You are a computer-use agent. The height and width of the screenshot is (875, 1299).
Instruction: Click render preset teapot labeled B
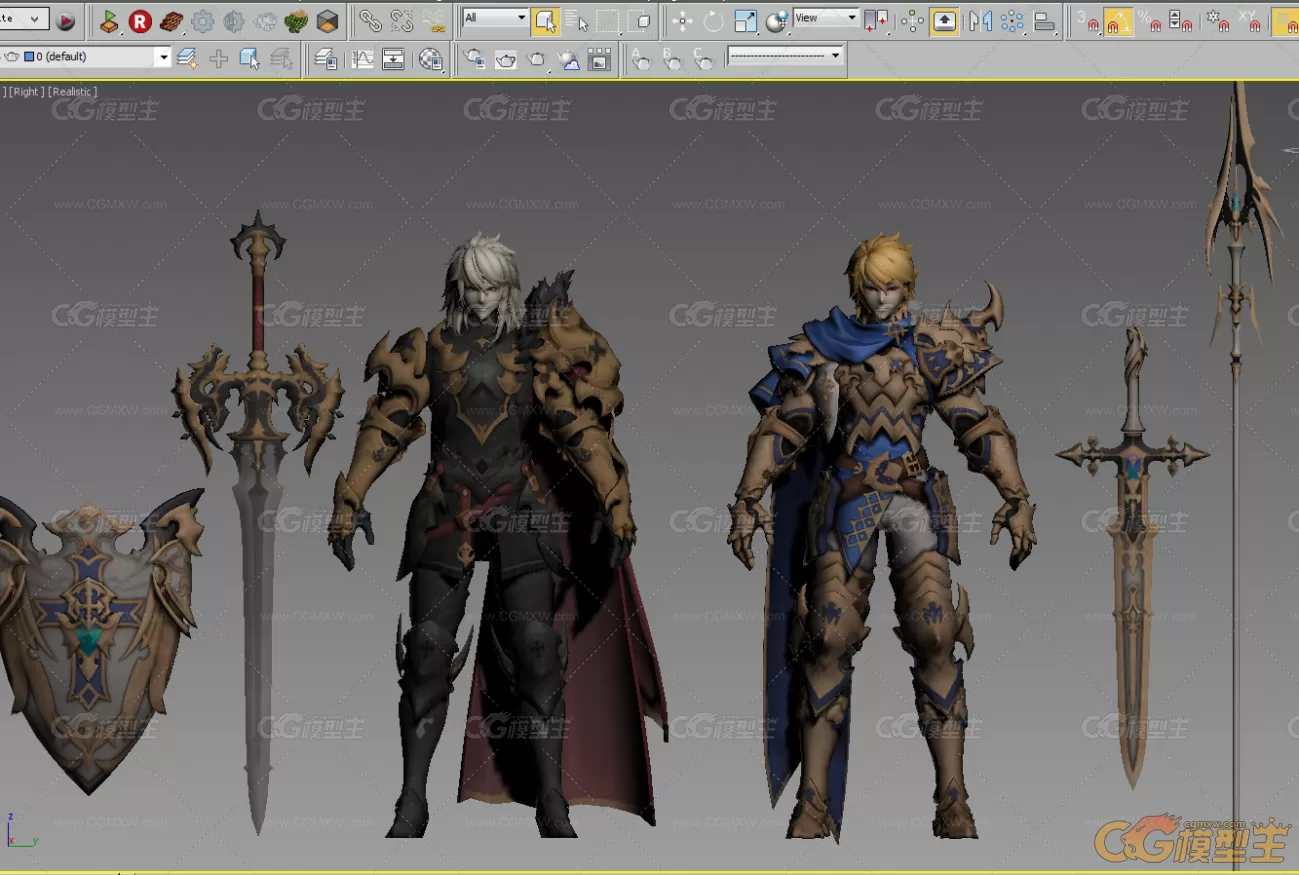pyautogui.click(x=671, y=59)
